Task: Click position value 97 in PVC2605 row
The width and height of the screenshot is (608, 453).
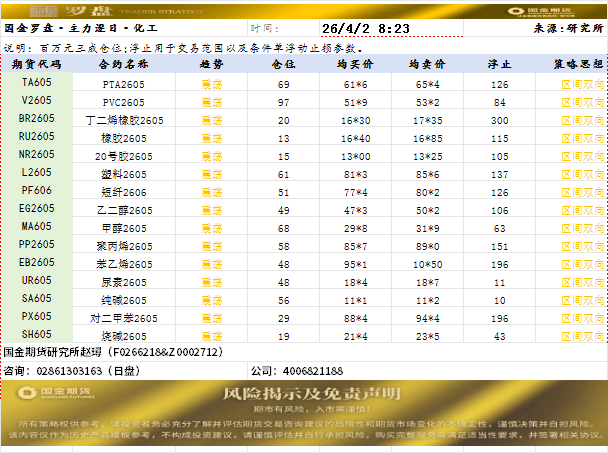Action: coord(283,102)
